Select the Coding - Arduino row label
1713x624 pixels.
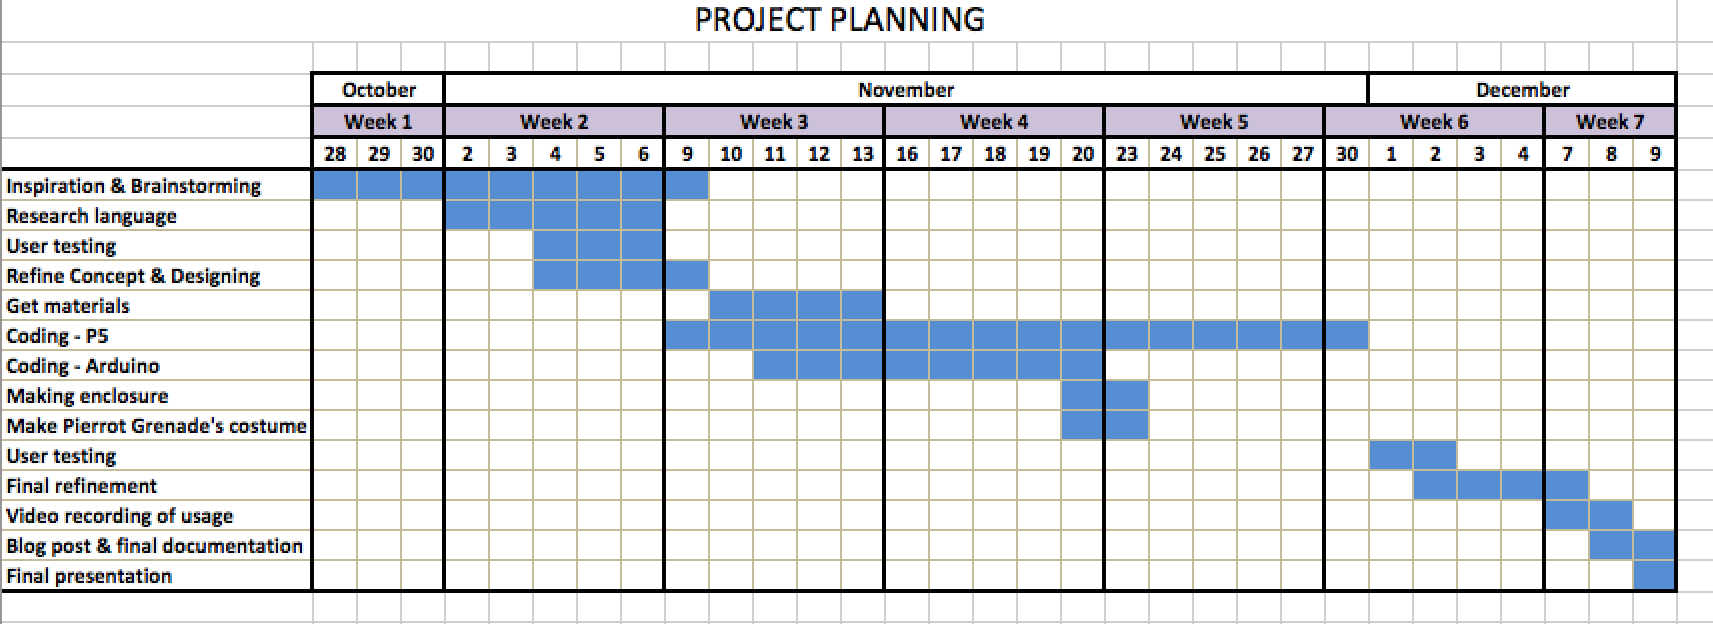(x=83, y=366)
